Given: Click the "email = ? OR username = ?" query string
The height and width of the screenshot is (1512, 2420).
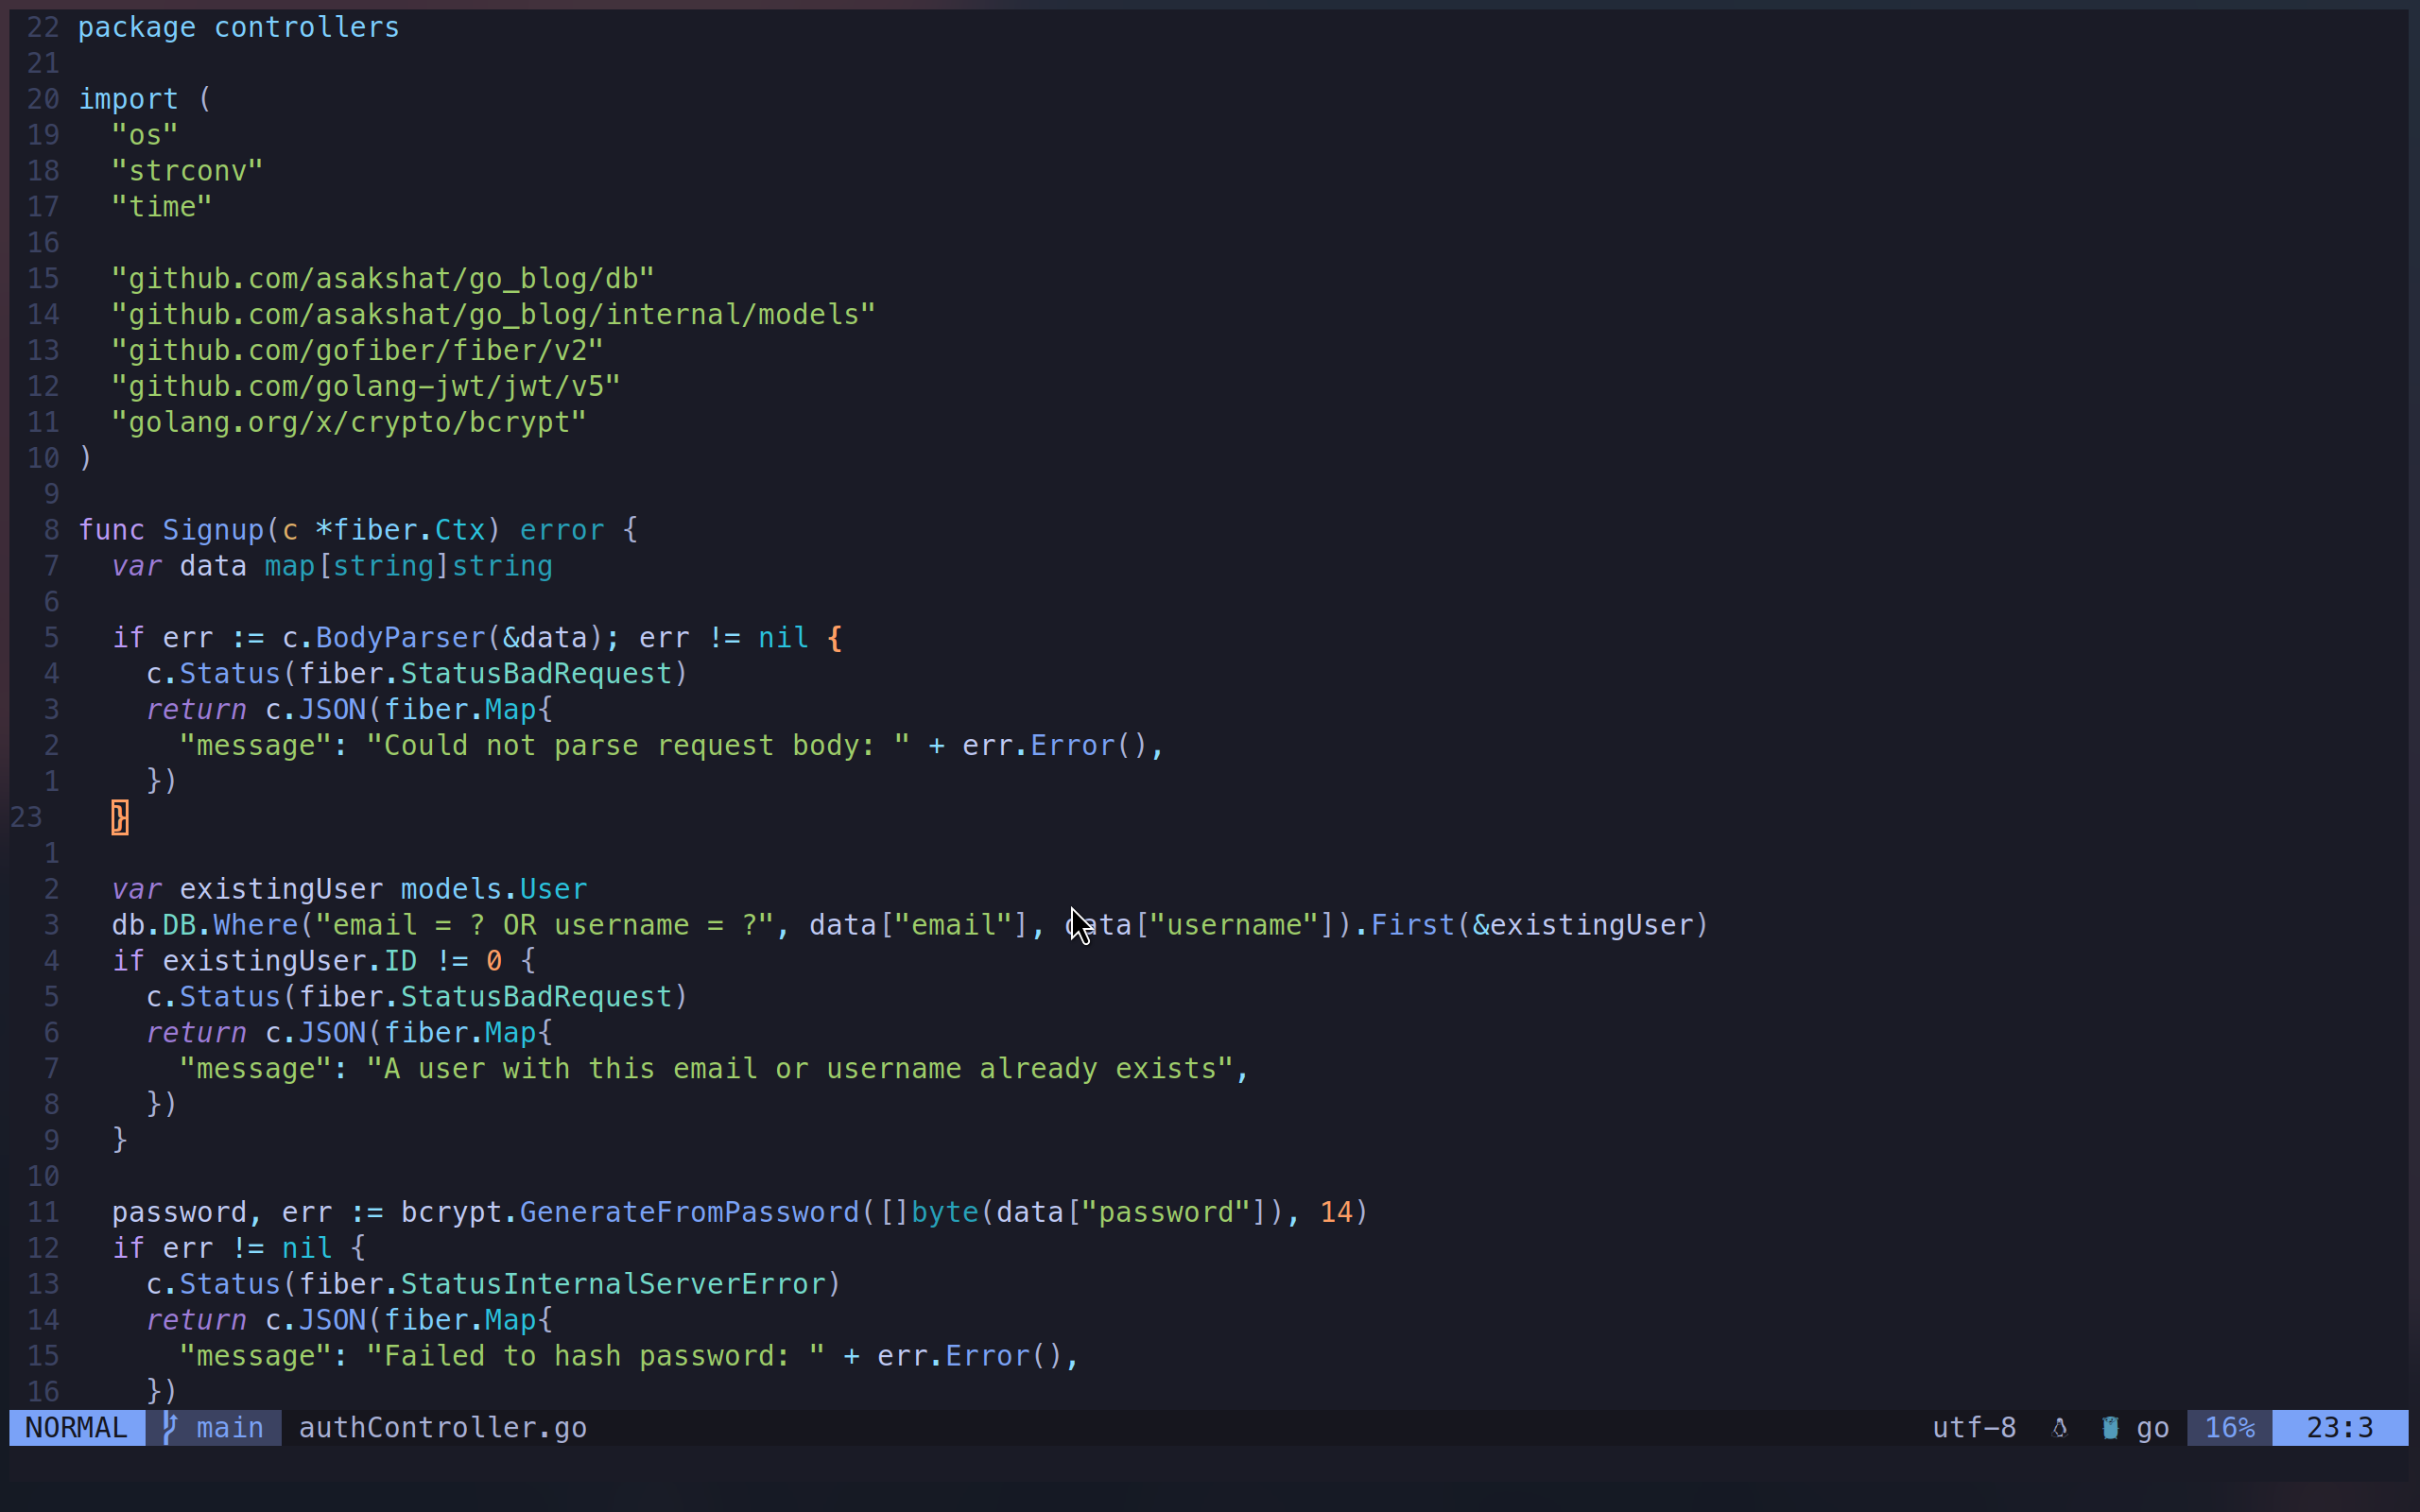Looking at the screenshot, I should tap(544, 925).
